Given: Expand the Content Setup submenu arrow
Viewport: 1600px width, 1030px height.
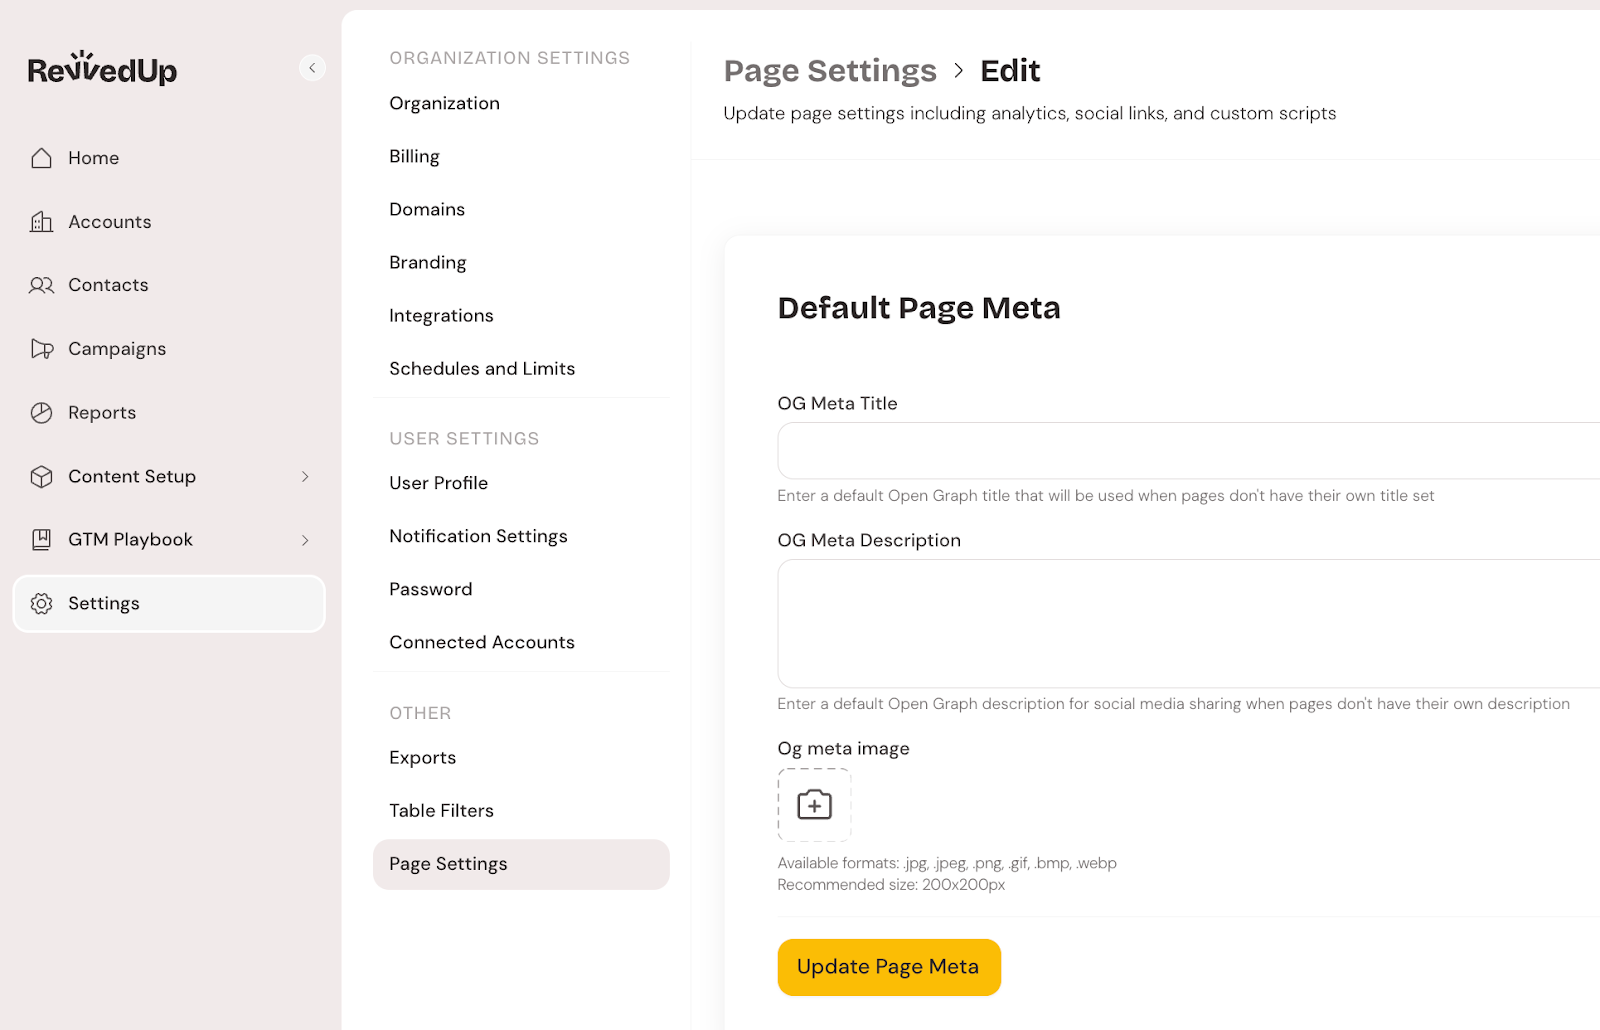Looking at the screenshot, I should click(x=305, y=477).
